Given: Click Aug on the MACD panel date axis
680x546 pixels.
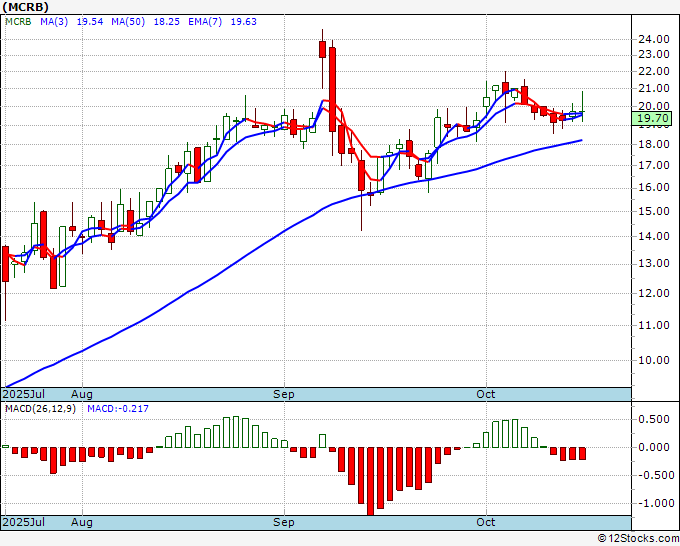Looking at the screenshot, I should pyautogui.click(x=82, y=522).
